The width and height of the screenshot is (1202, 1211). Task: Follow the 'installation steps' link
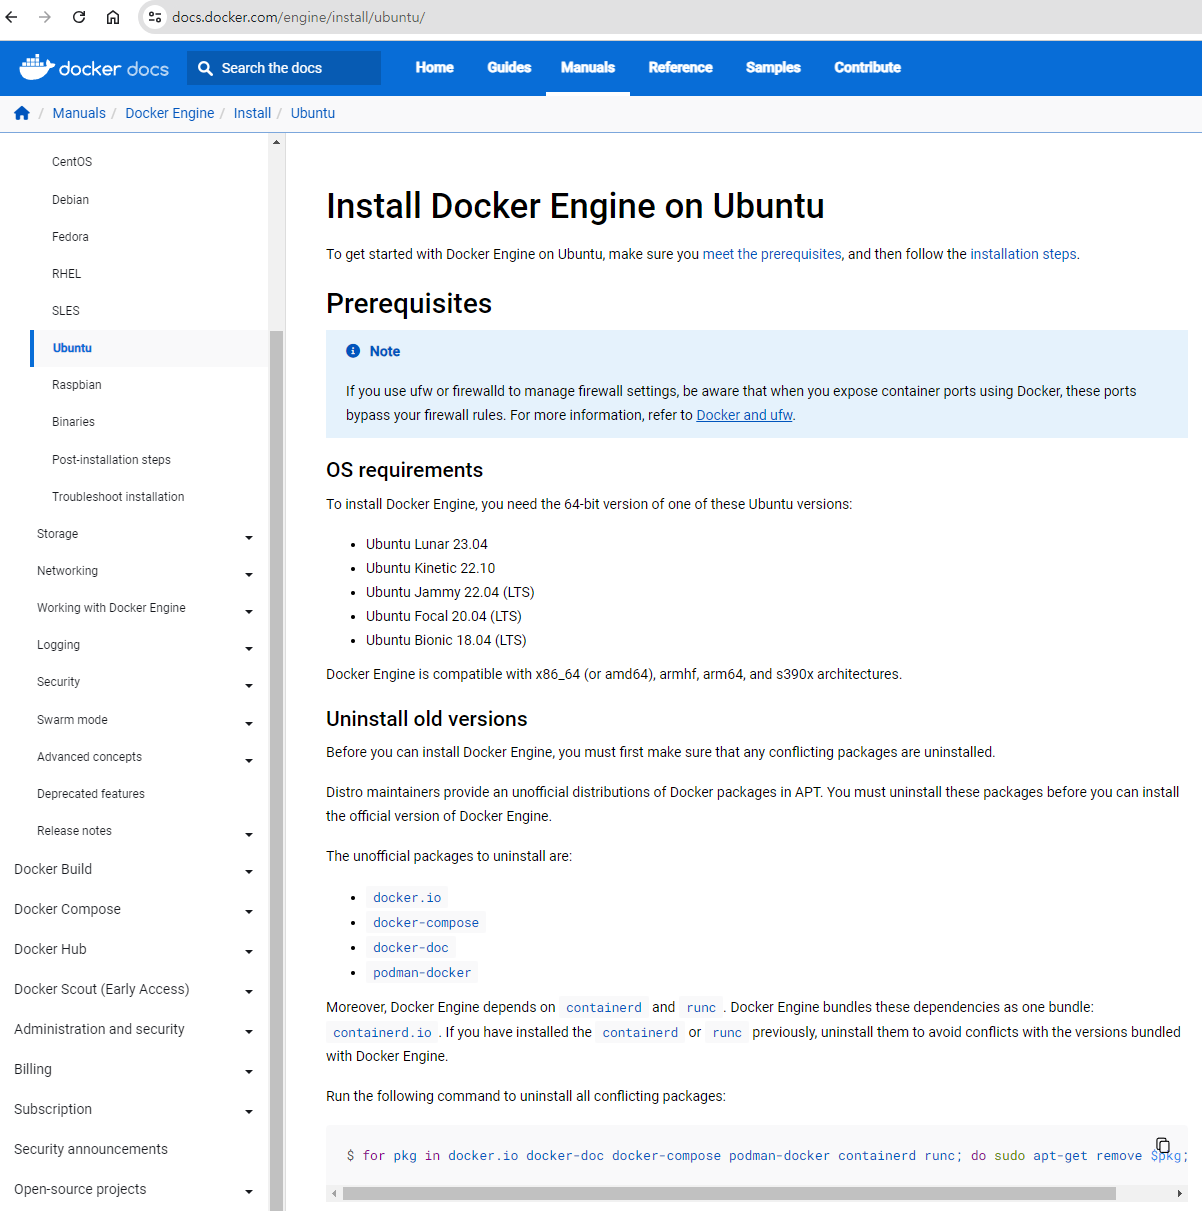tap(1023, 254)
